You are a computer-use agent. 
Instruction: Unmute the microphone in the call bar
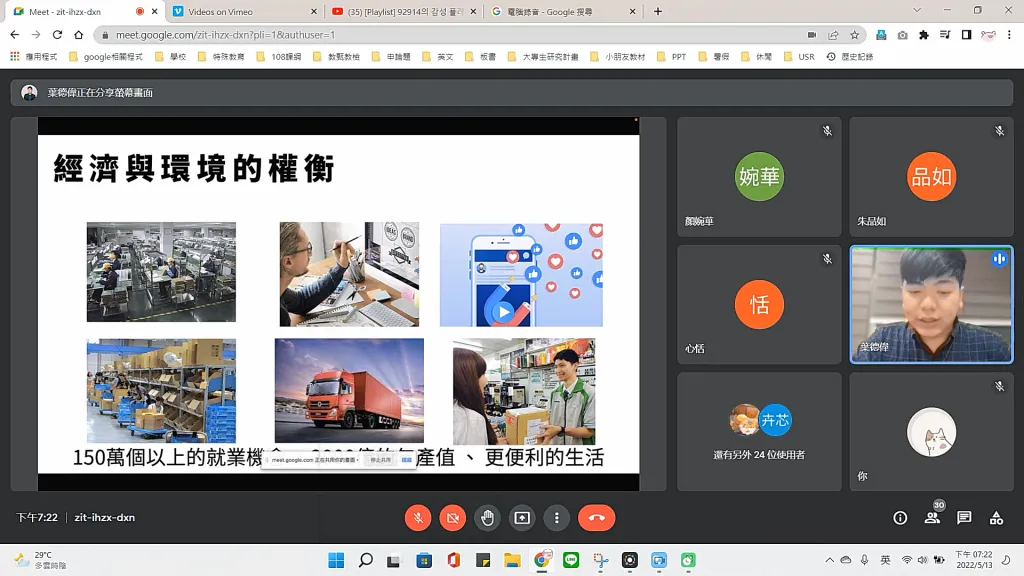coord(418,517)
